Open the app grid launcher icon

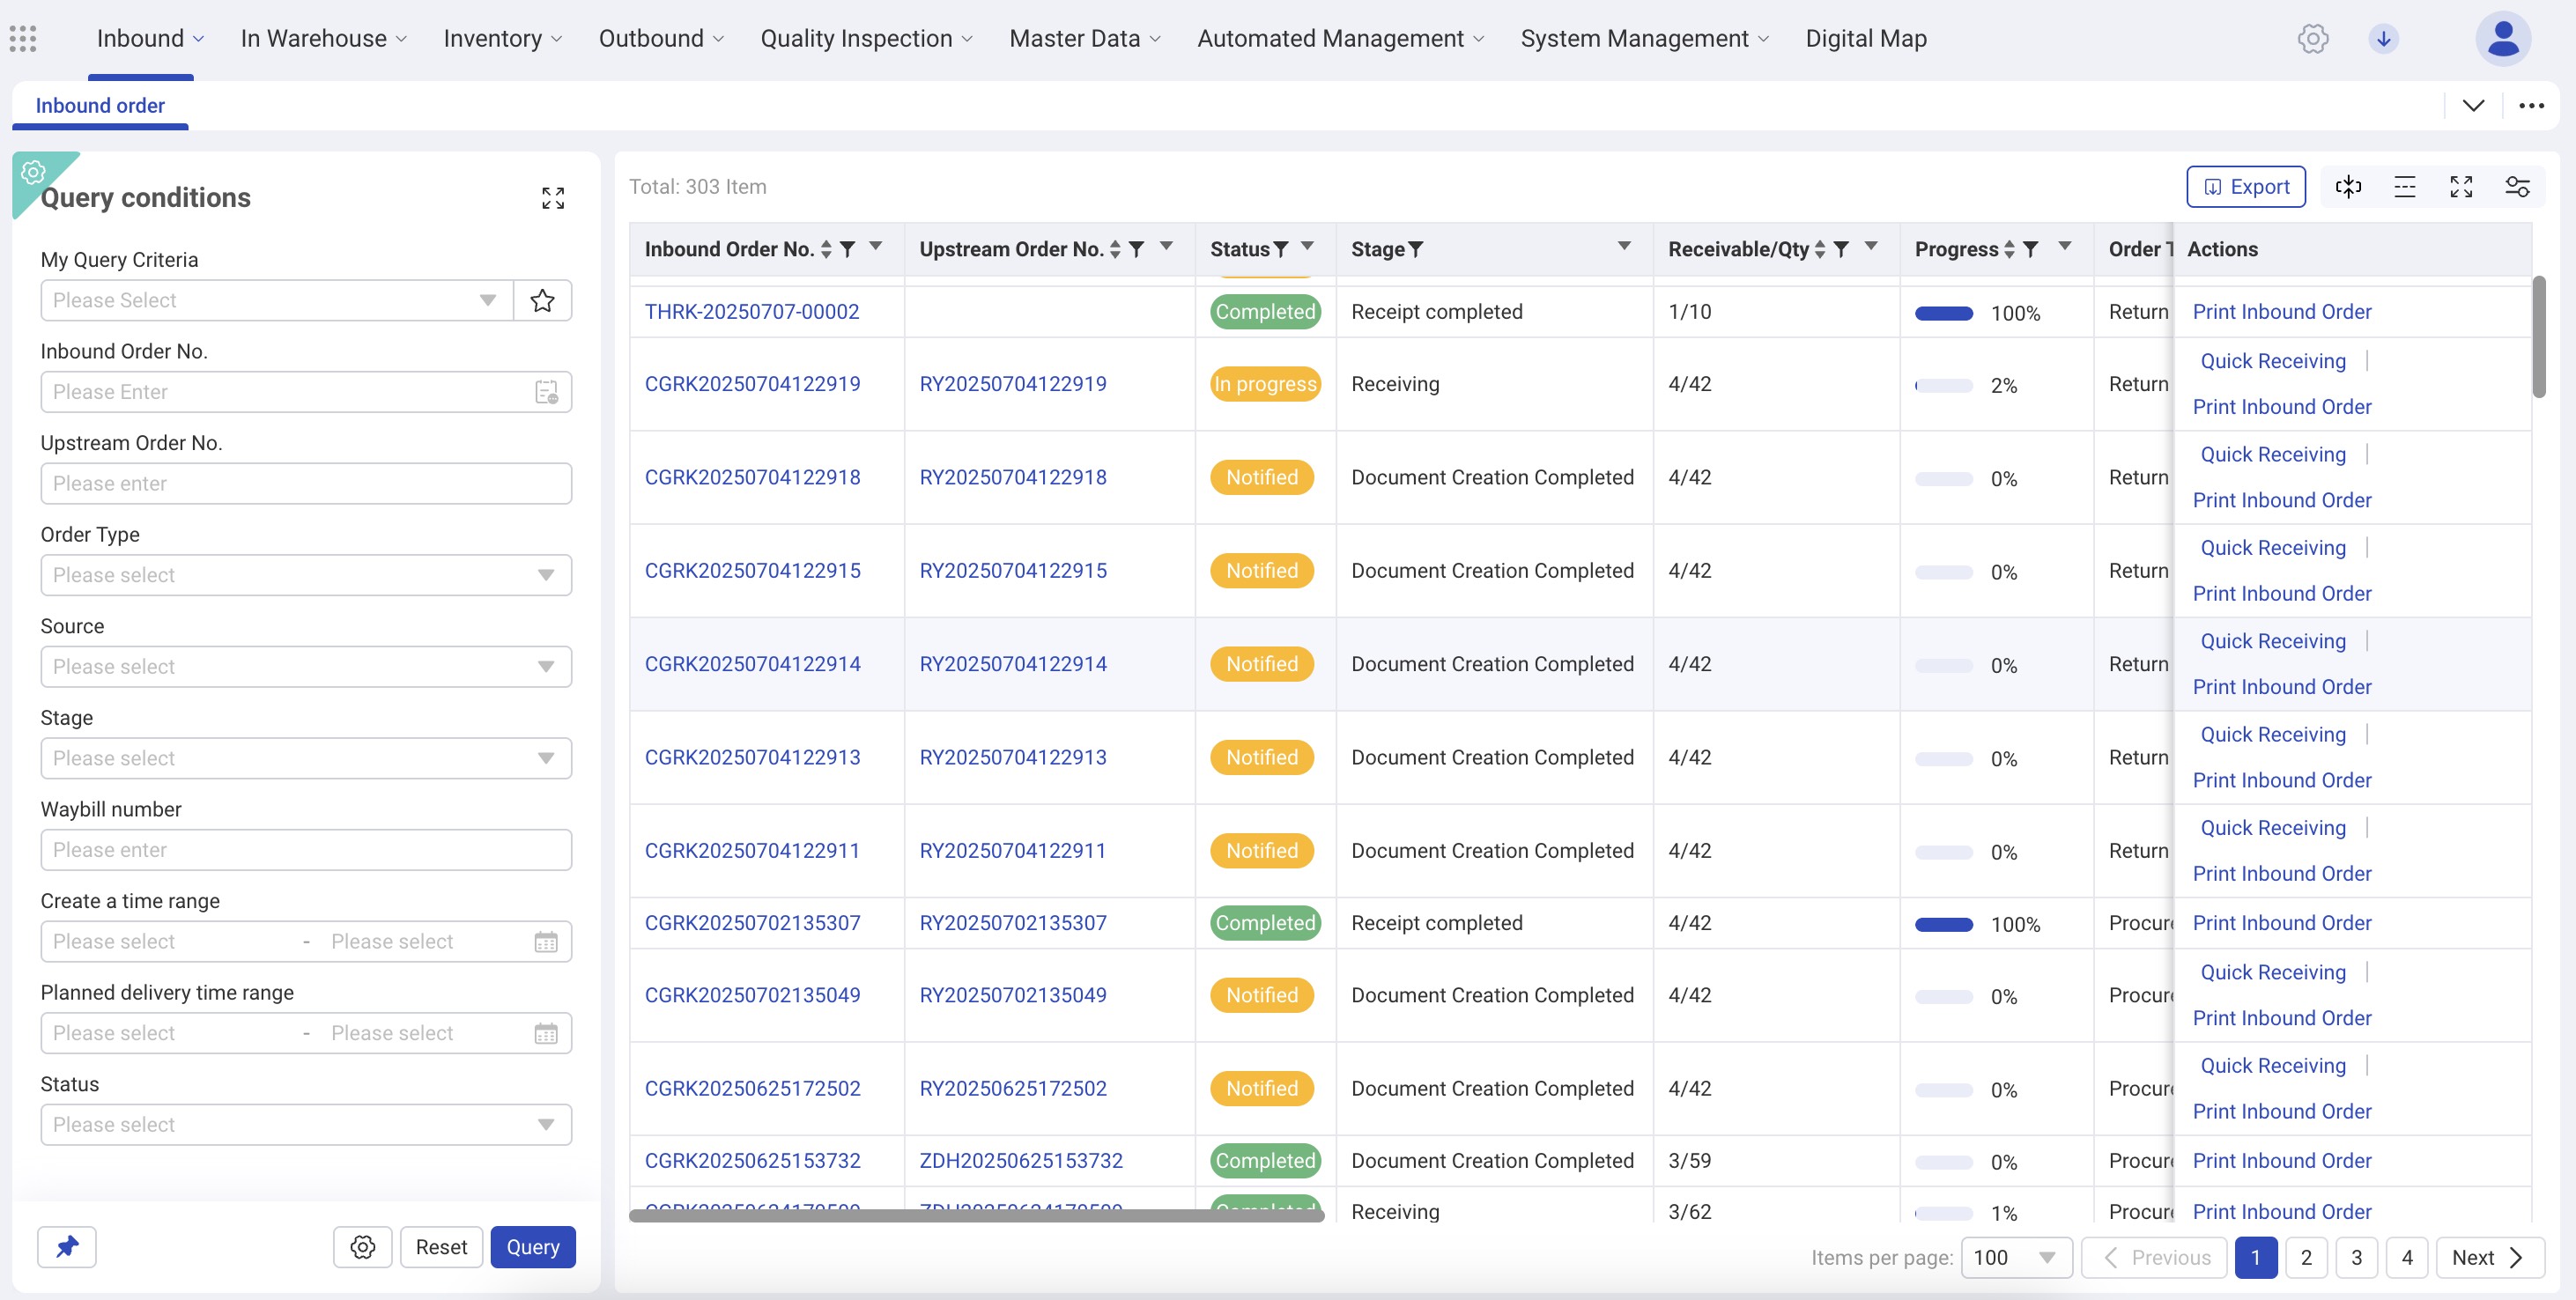coord(23,38)
